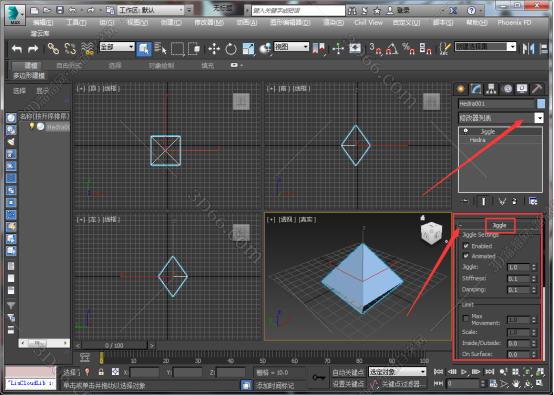Select the Select and Scale tool
Screen dimensions: 554x395
pos(248,49)
